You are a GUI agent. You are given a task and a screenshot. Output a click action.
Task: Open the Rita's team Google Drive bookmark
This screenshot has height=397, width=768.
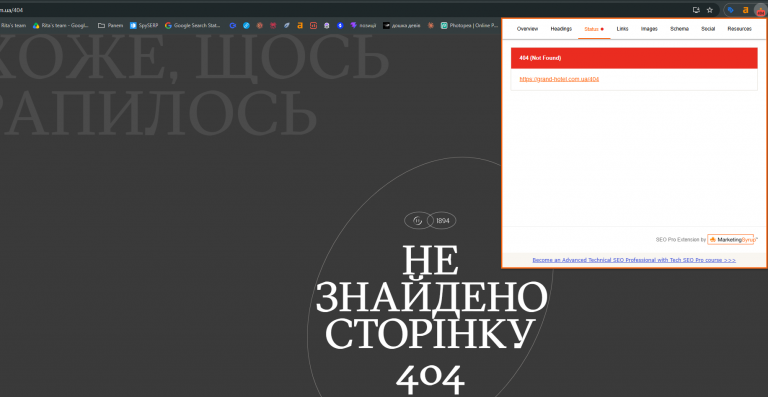(x=61, y=25)
